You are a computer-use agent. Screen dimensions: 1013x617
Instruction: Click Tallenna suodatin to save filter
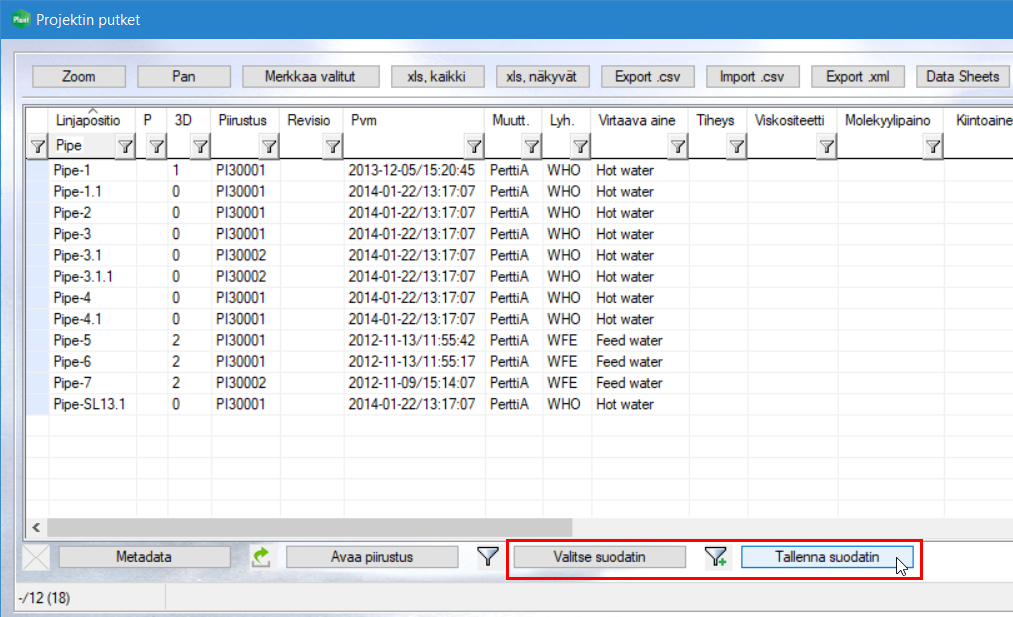(x=827, y=557)
